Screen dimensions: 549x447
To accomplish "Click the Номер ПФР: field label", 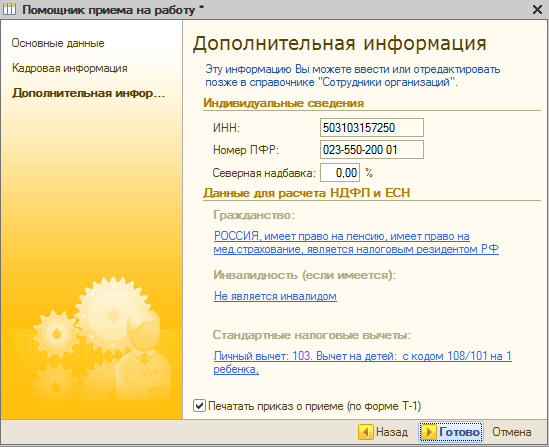I will point(245,150).
